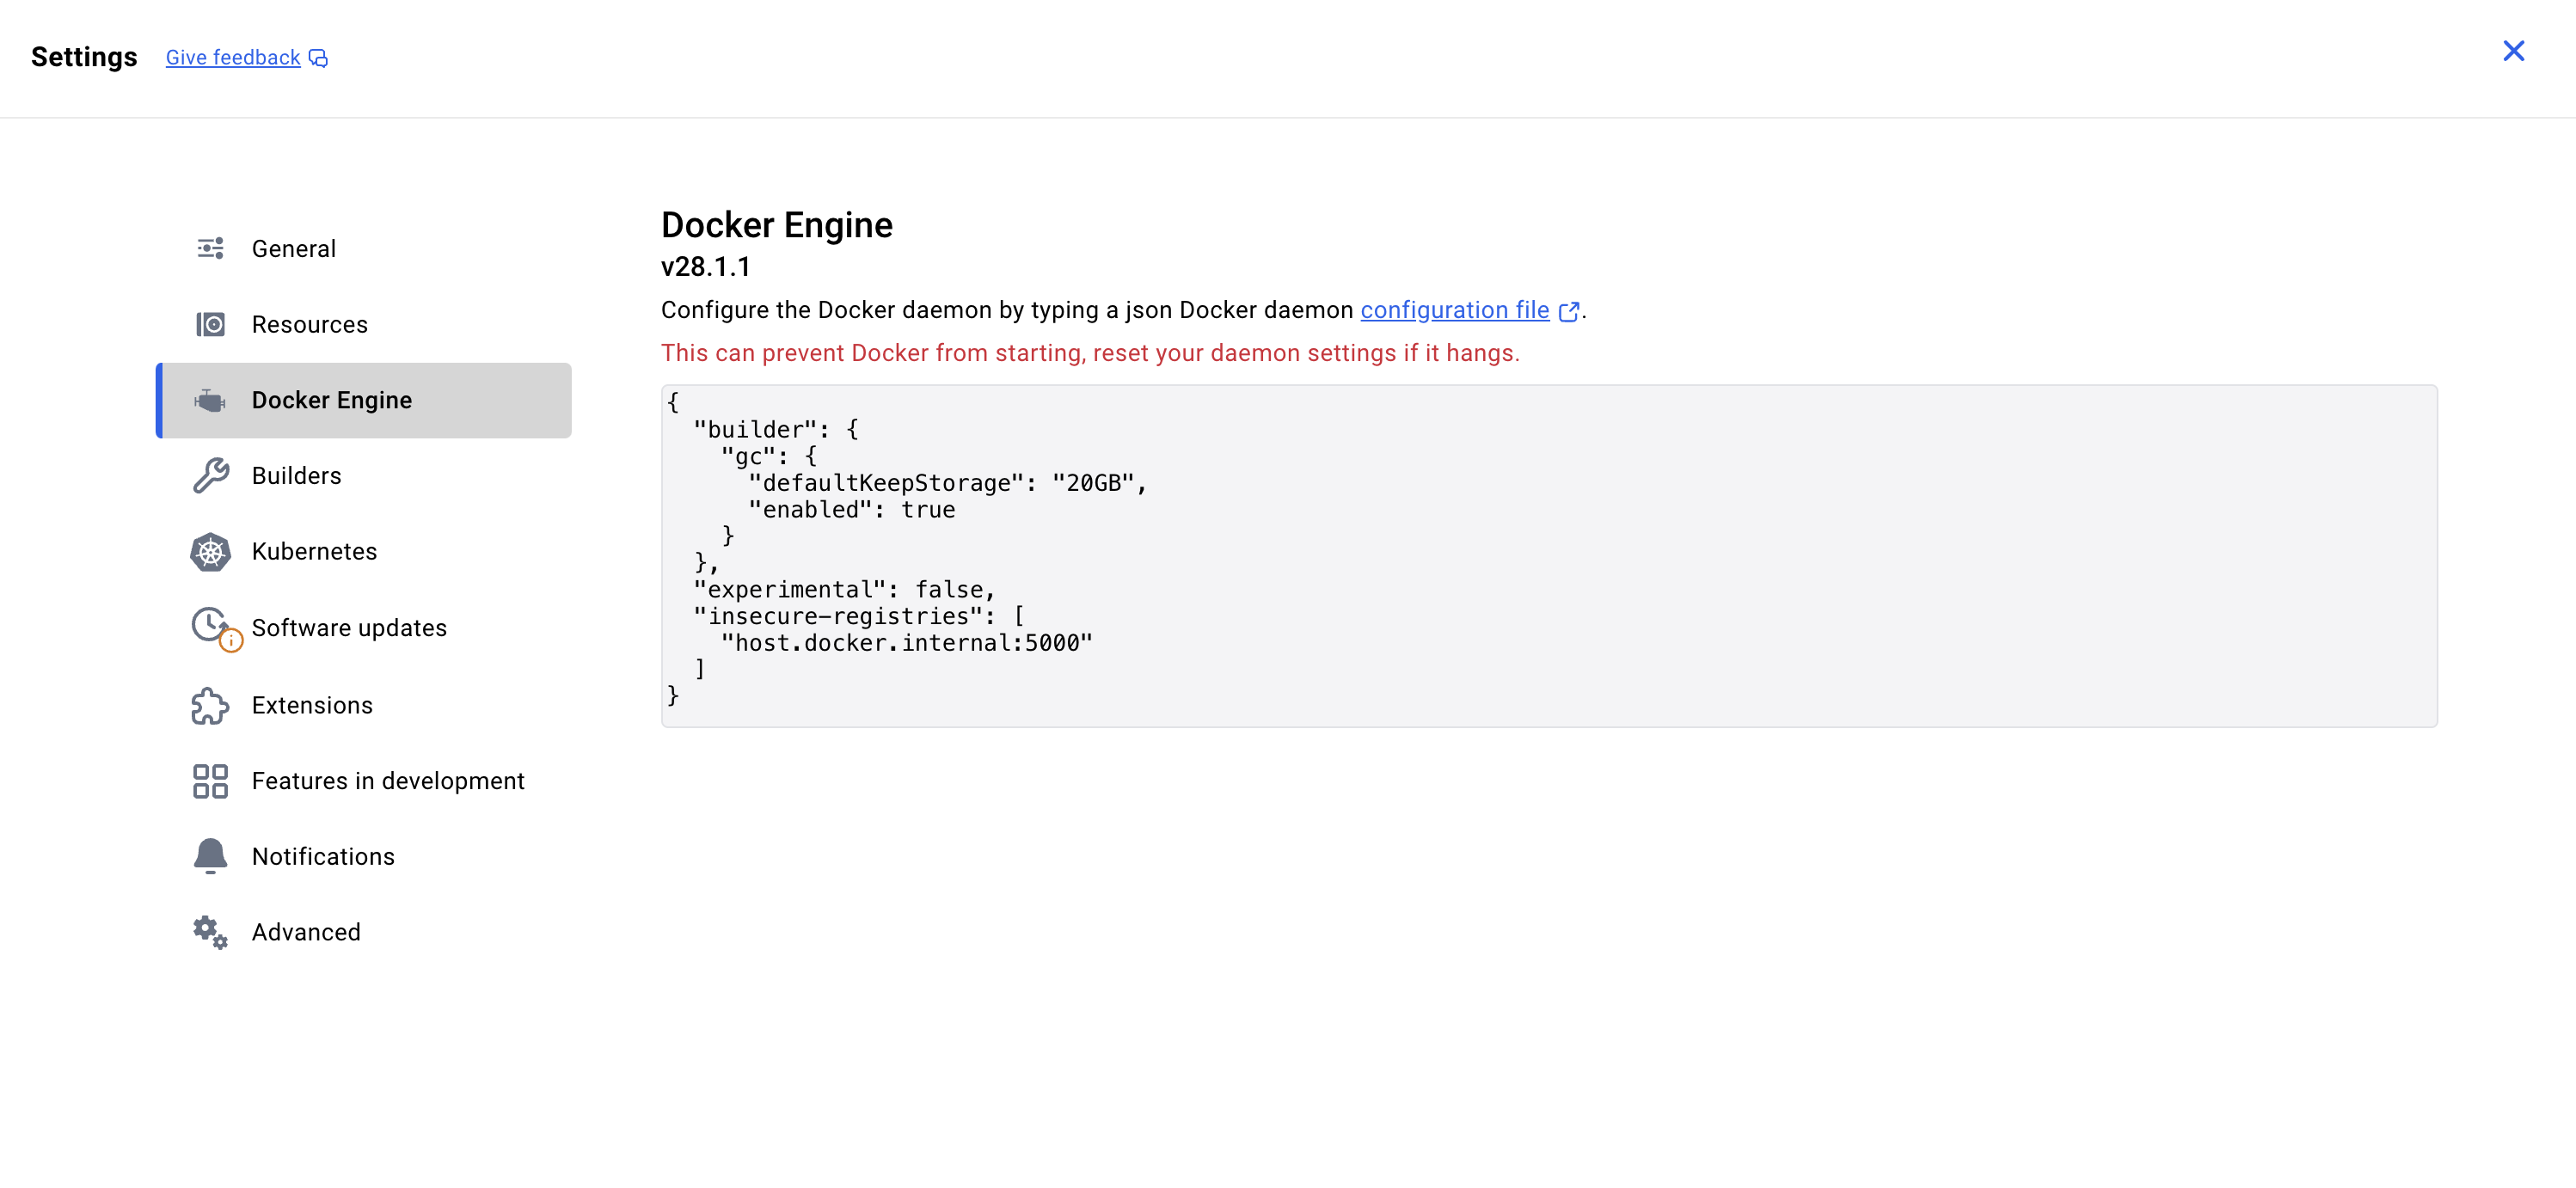Click the Builders wrench icon

[x=210, y=476]
